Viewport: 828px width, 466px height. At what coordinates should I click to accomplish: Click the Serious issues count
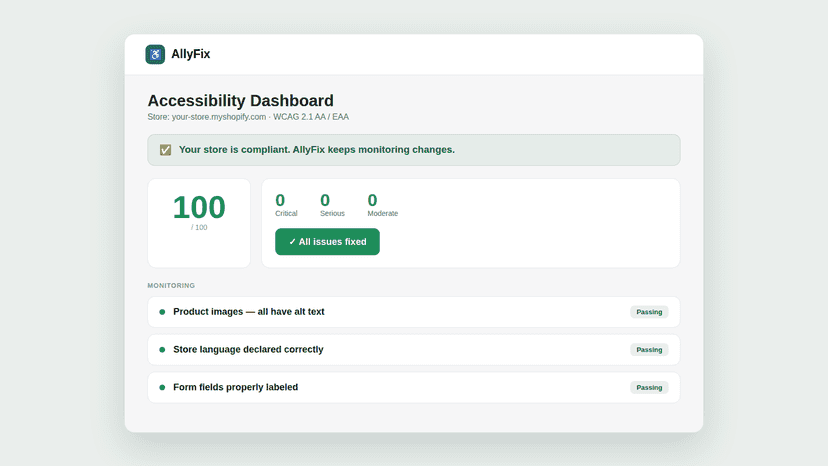coord(325,200)
